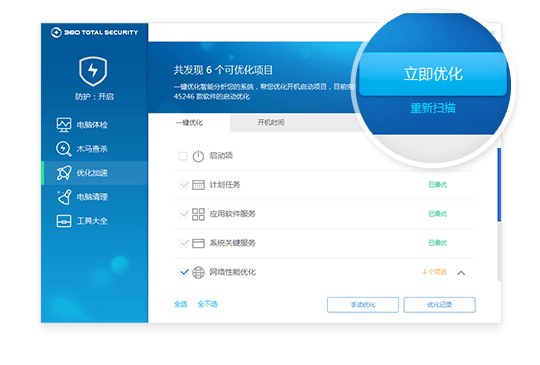Select 优化加速 rocket icon in sidebar
The width and height of the screenshot is (540, 365).
click(x=64, y=173)
